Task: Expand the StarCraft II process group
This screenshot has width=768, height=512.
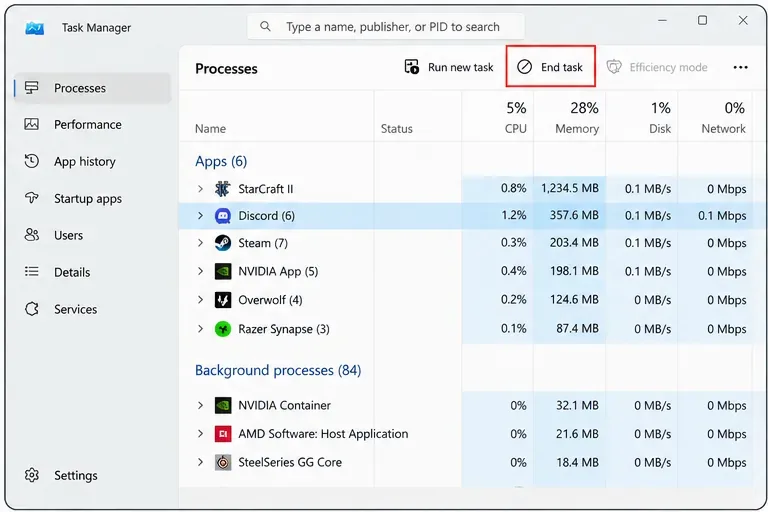Action: pyautogui.click(x=200, y=189)
